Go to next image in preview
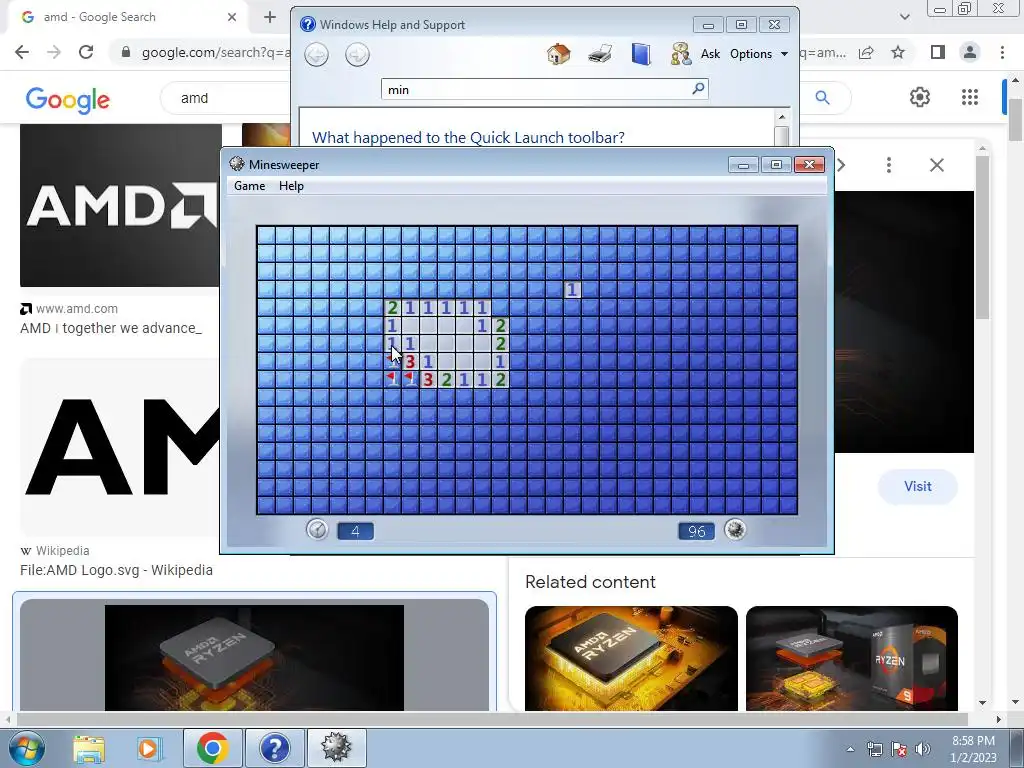 pyautogui.click(x=842, y=165)
